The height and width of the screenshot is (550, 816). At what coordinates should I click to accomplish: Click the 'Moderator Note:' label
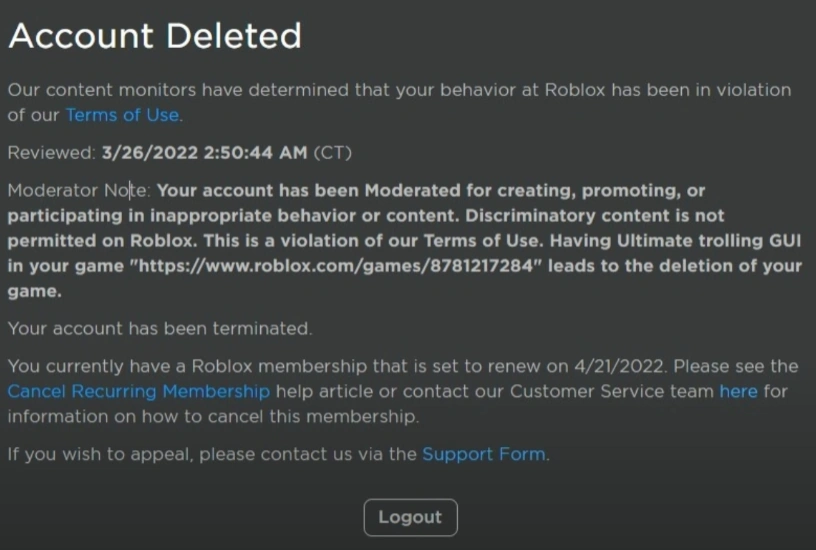click(x=78, y=190)
